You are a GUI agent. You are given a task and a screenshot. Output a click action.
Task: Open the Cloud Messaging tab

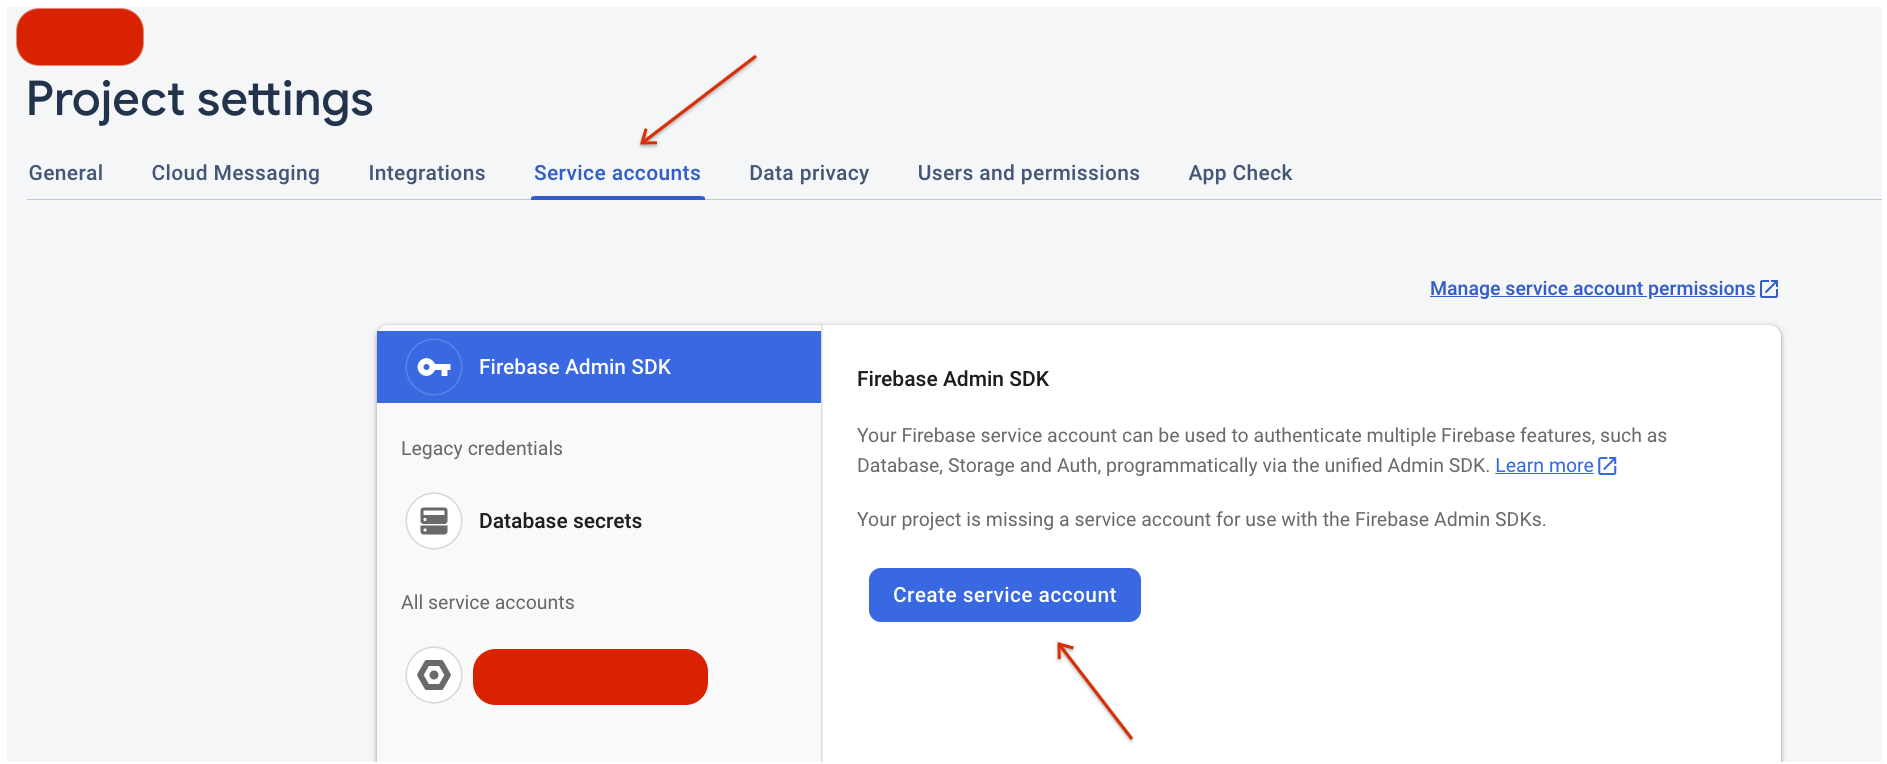[x=236, y=173]
